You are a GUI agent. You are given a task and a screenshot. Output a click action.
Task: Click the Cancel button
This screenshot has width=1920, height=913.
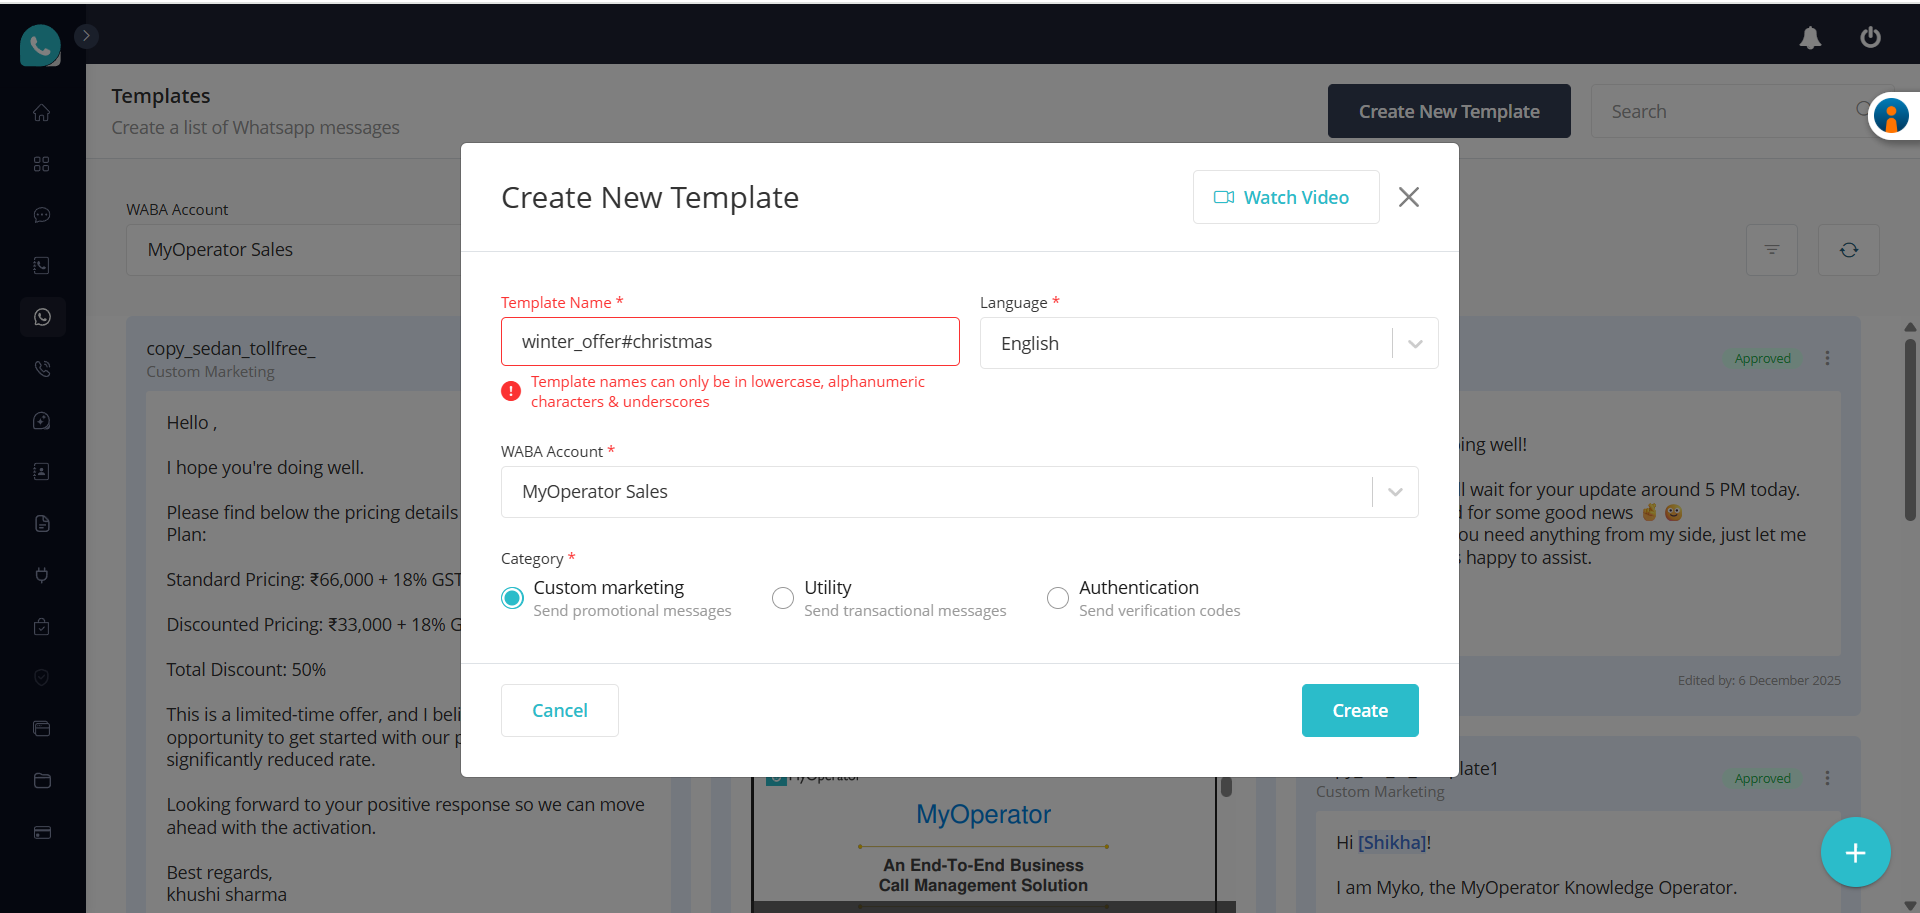(559, 710)
